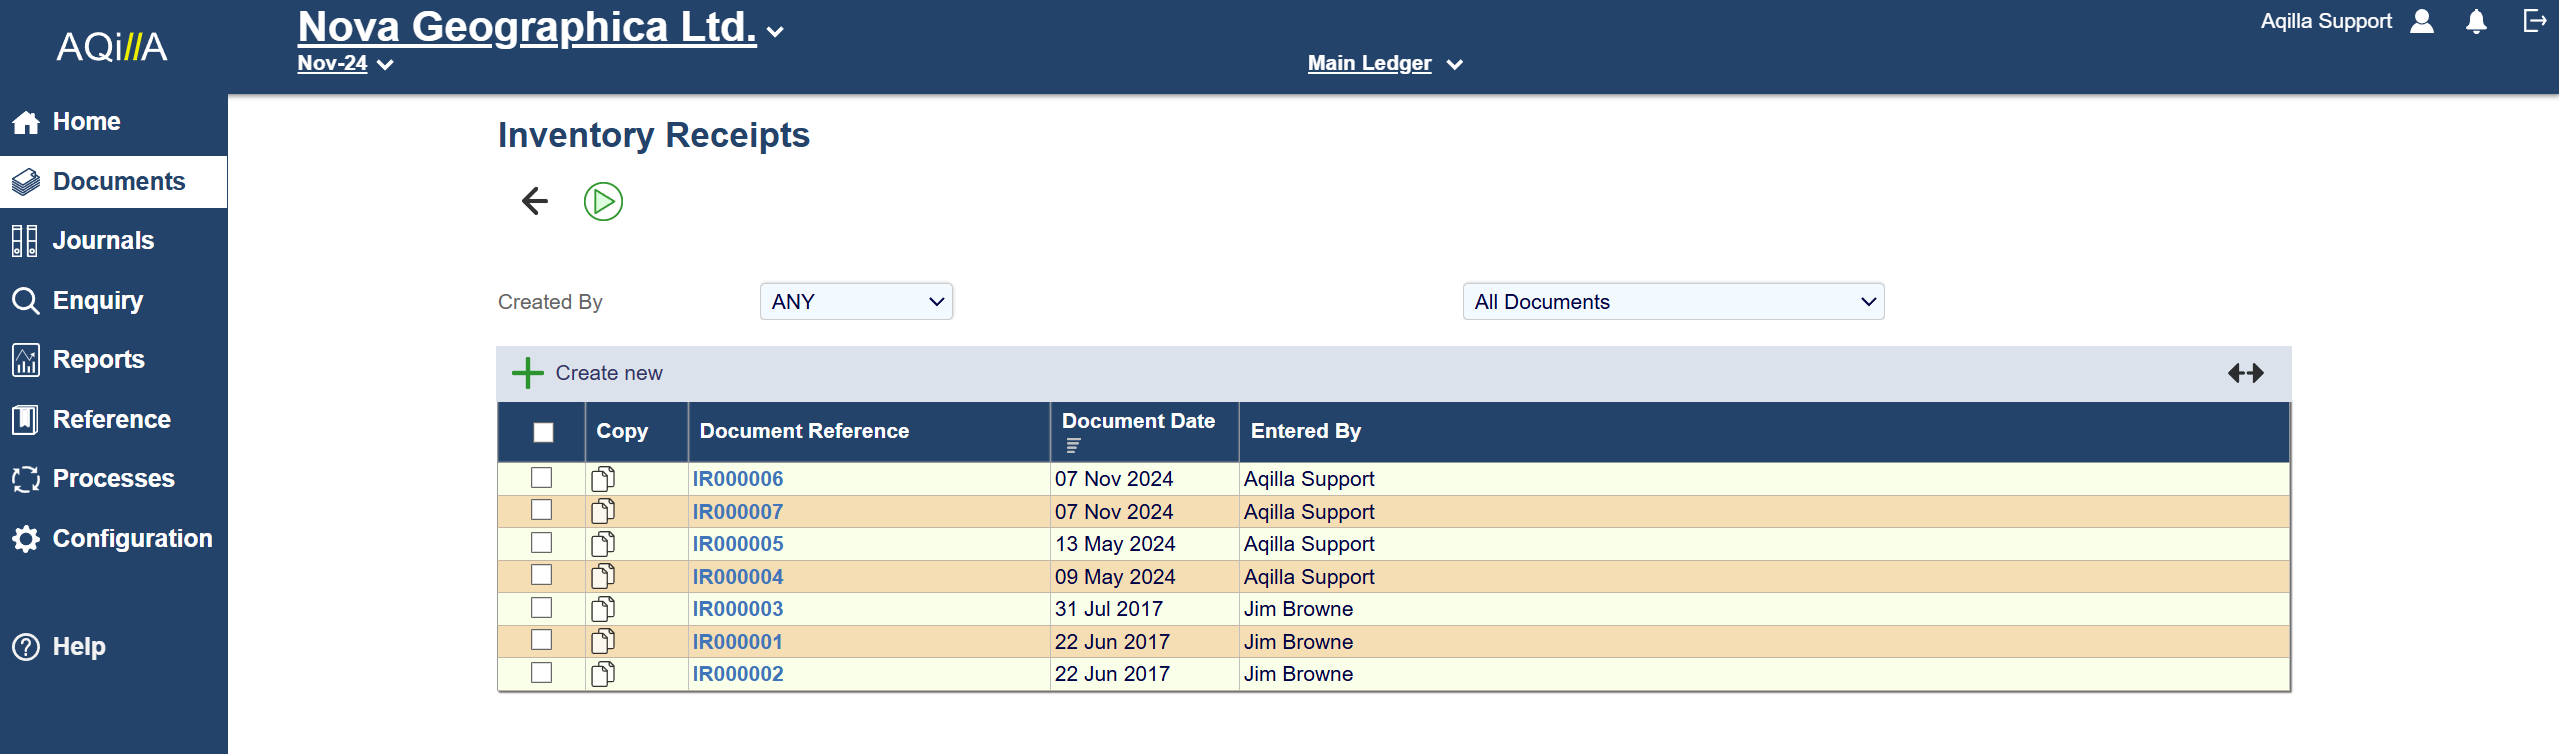This screenshot has height=754, width=2559.
Task: Click the back arrow icon
Action: [535, 201]
